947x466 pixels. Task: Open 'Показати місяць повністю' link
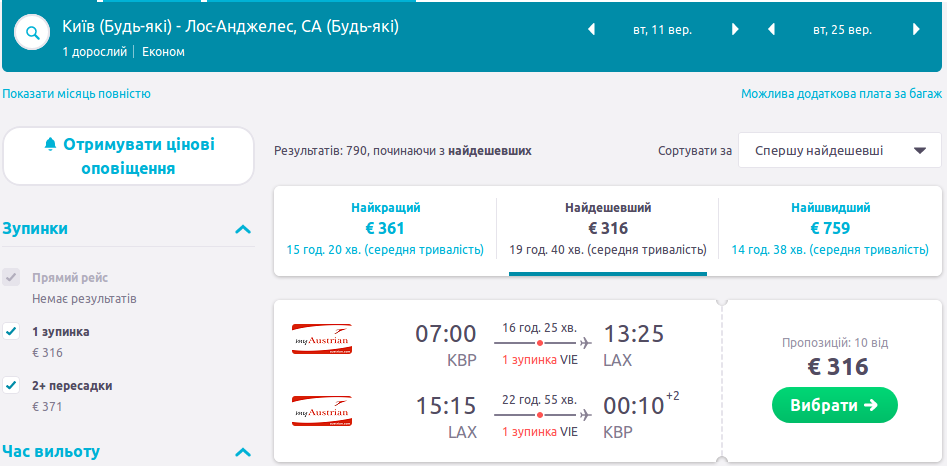tap(76, 94)
